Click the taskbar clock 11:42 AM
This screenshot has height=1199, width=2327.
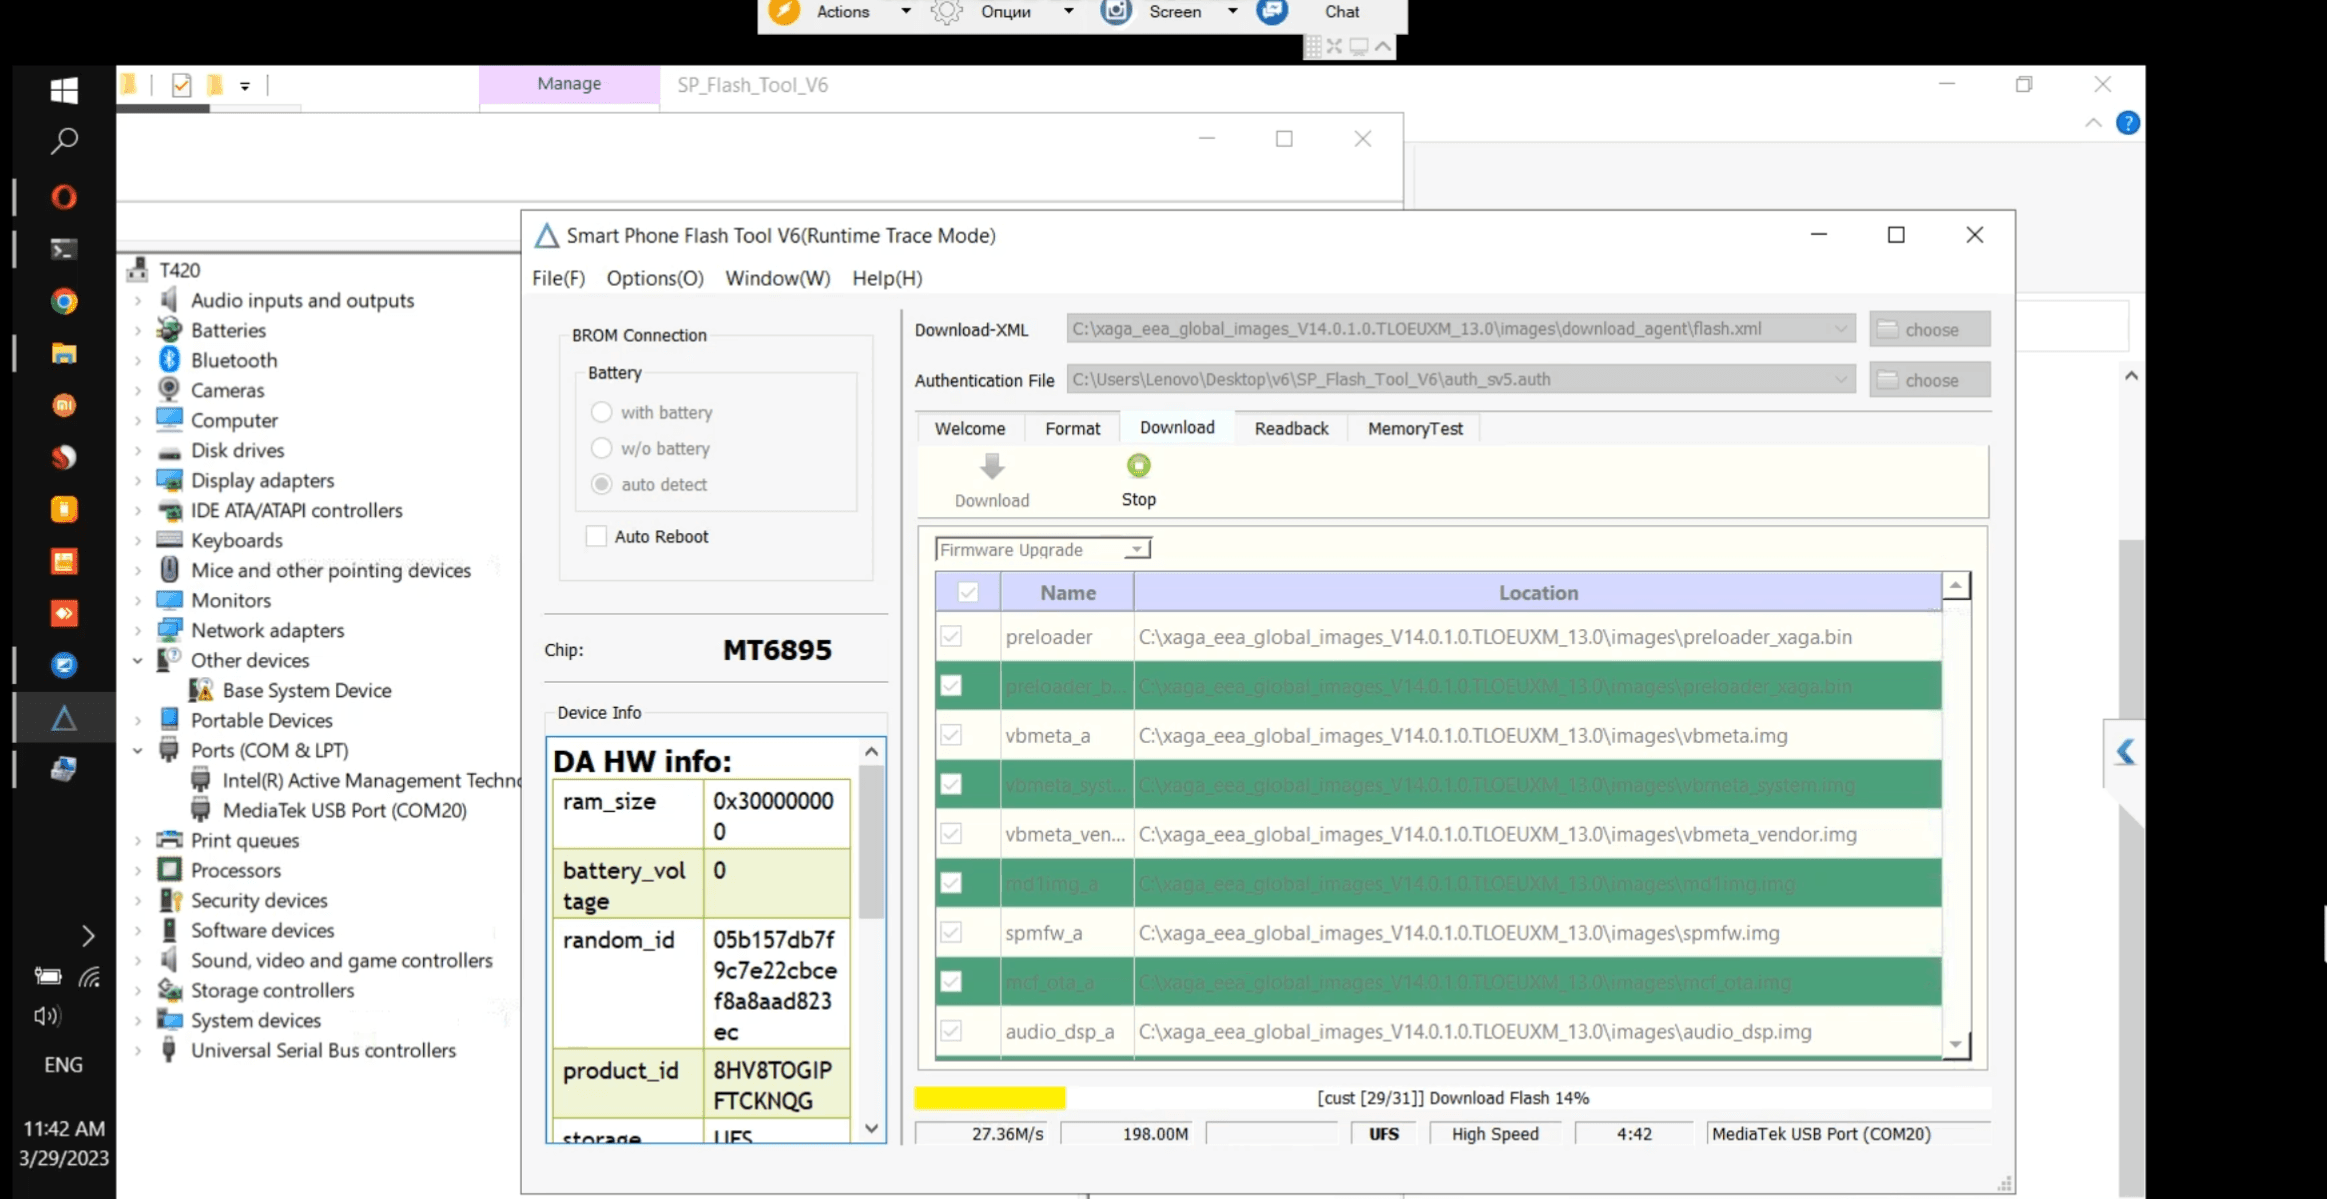click(64, 1128)
